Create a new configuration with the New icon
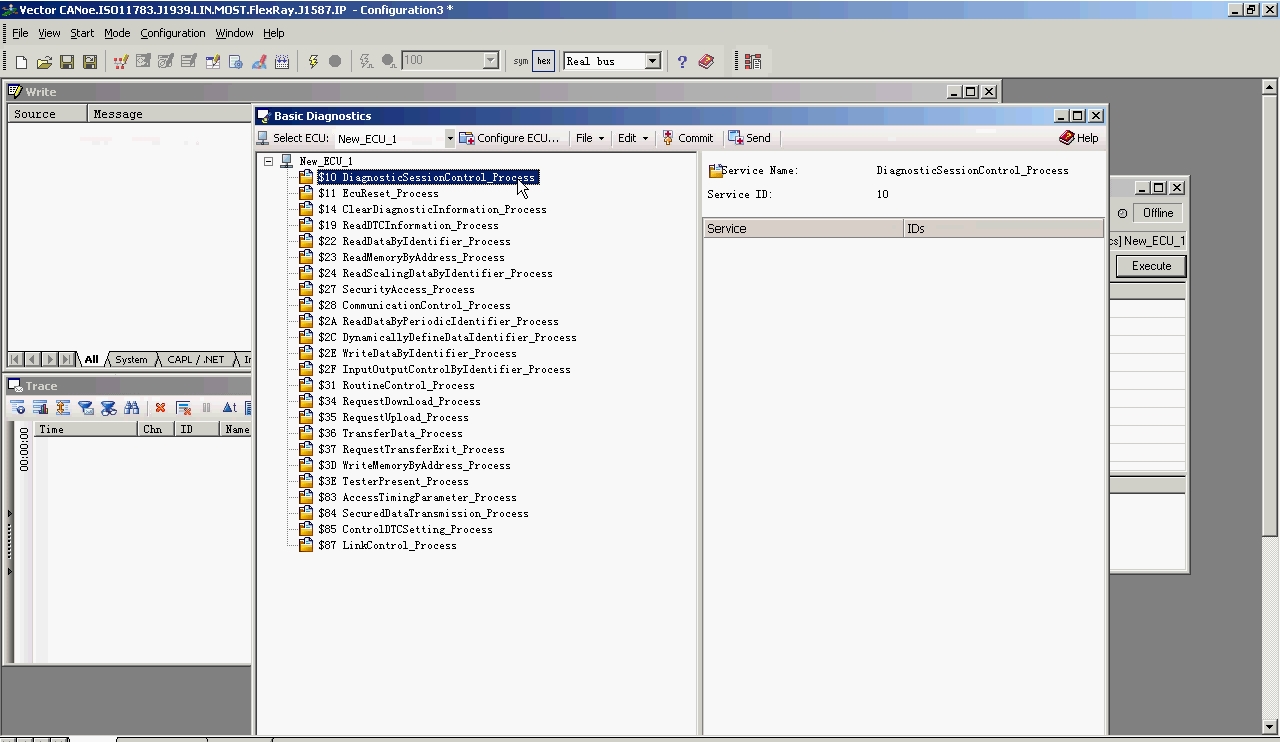The image size is (1280, 742). pyautogui.click(x=21, y=61)
